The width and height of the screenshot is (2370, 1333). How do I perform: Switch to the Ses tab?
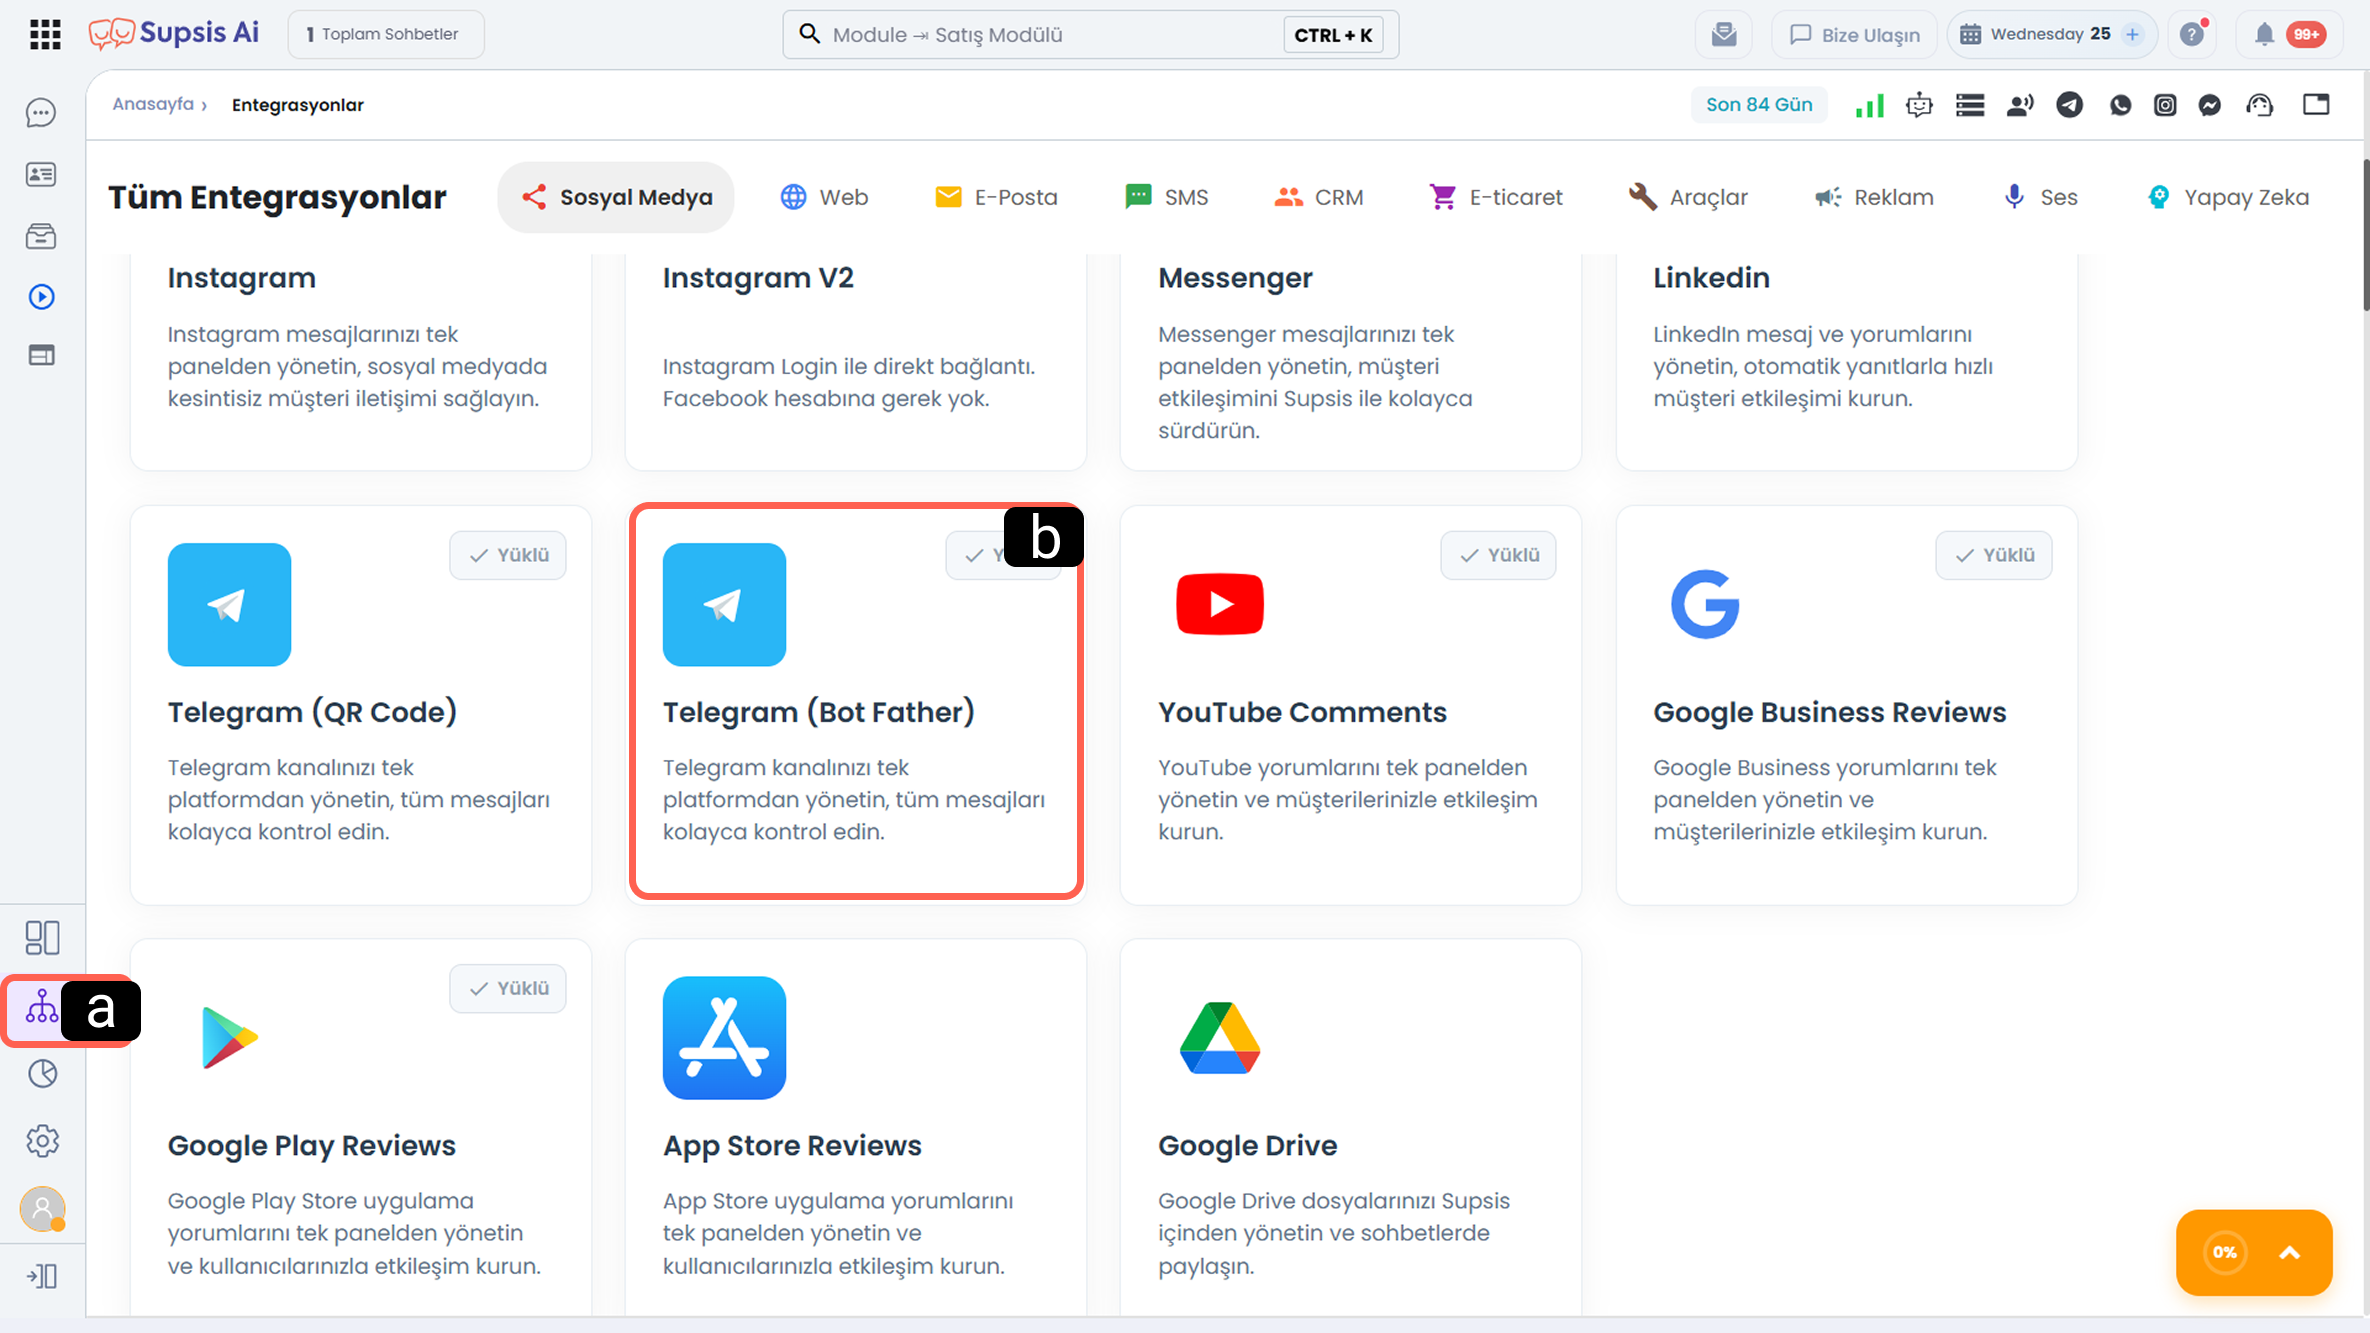tap(2041, 197)
